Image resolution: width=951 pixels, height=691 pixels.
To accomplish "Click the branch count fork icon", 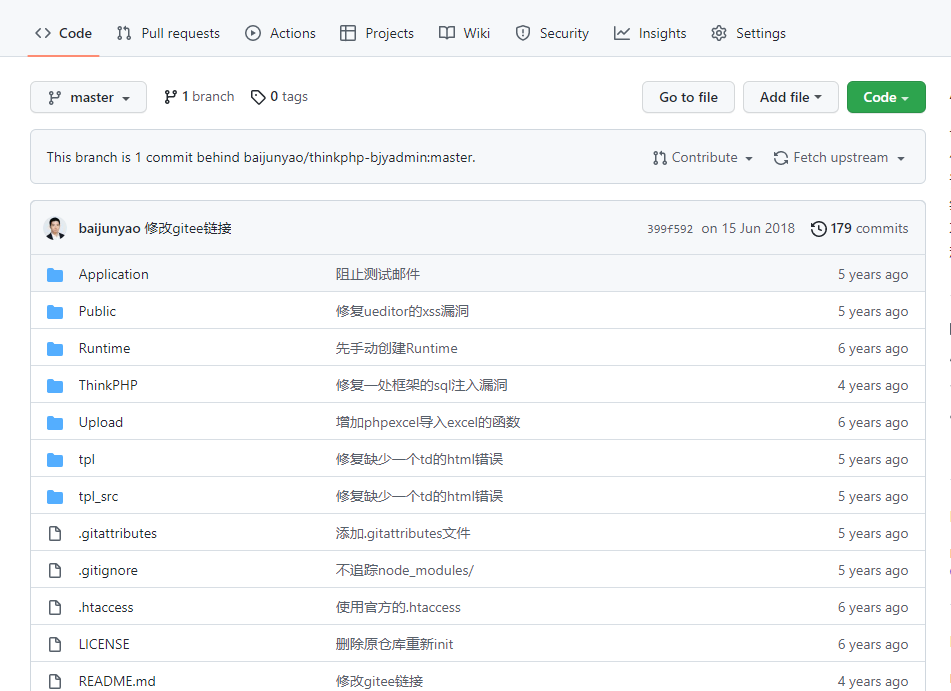I will [x=170, y=97].
